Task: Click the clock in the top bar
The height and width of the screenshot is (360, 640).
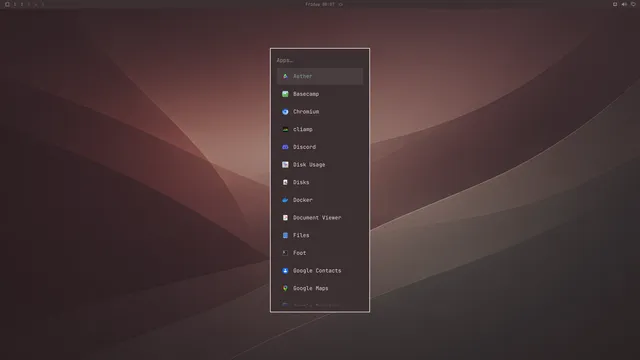Action: pyautogui.click(x=320, y=4)
